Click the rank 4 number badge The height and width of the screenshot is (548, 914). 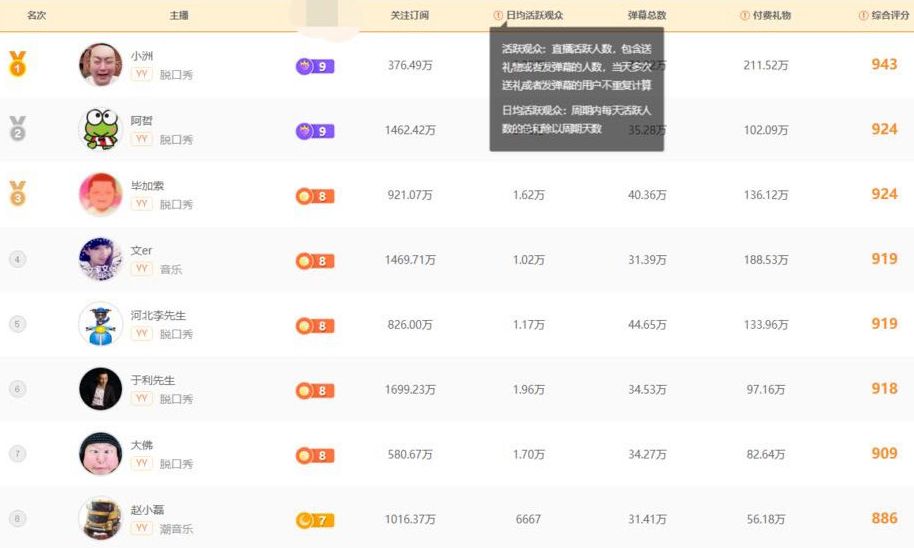tap(17, 259)
